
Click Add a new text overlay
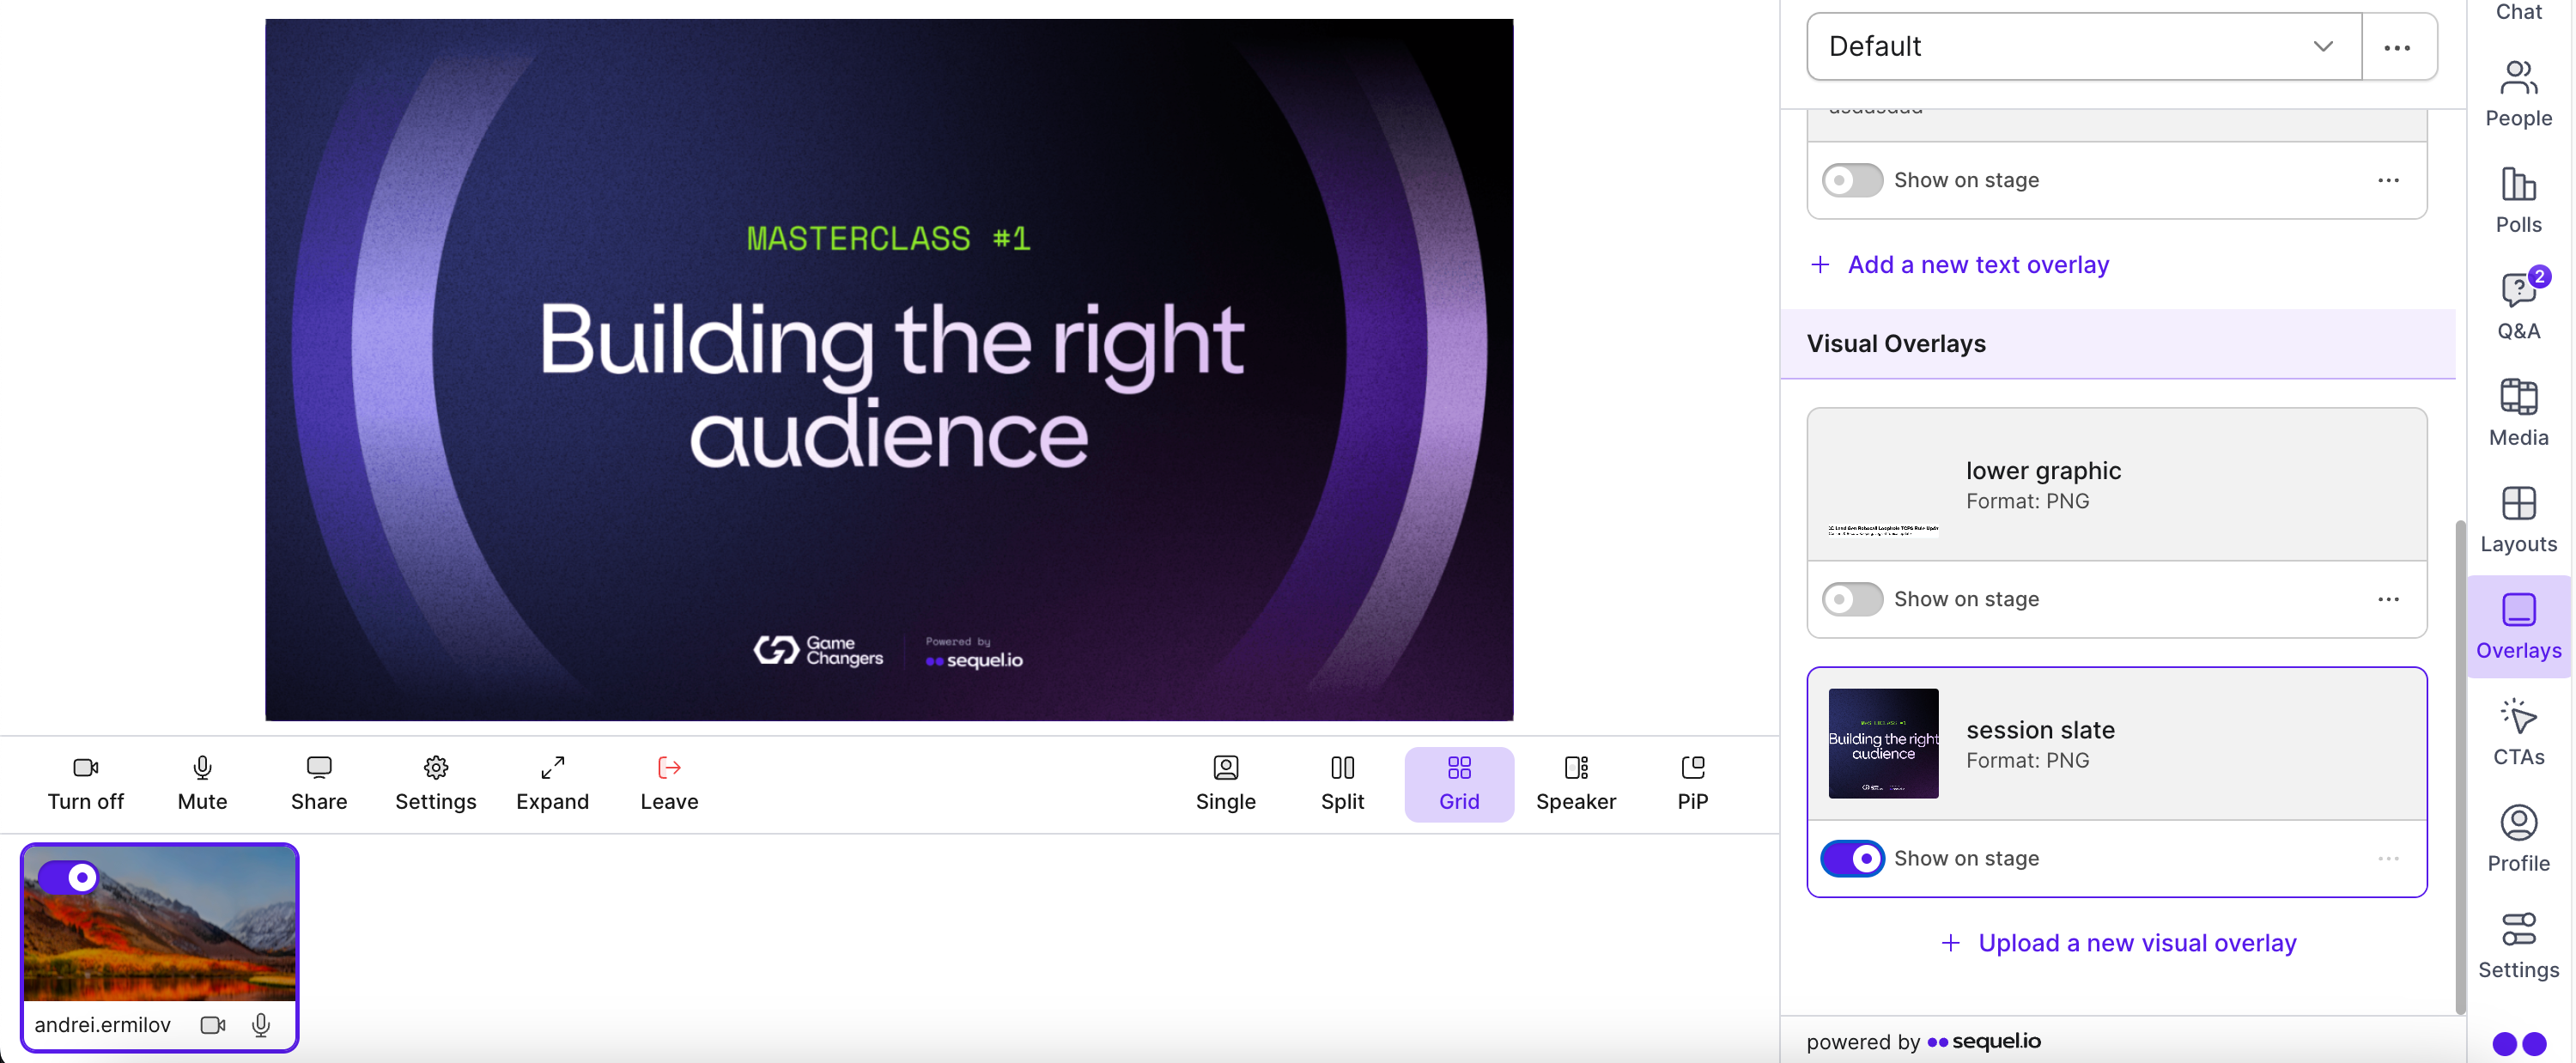pos(1960,264)
